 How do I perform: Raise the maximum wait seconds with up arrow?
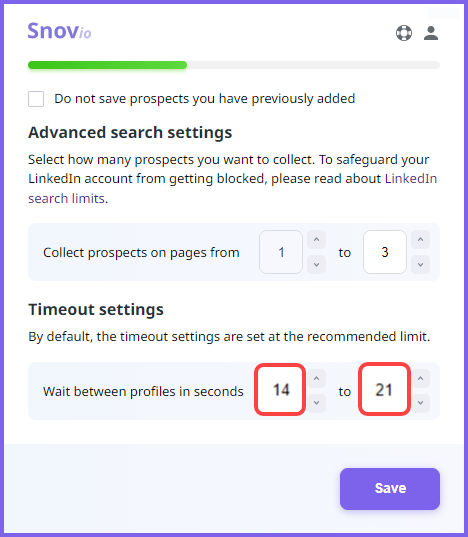[420, 378]
